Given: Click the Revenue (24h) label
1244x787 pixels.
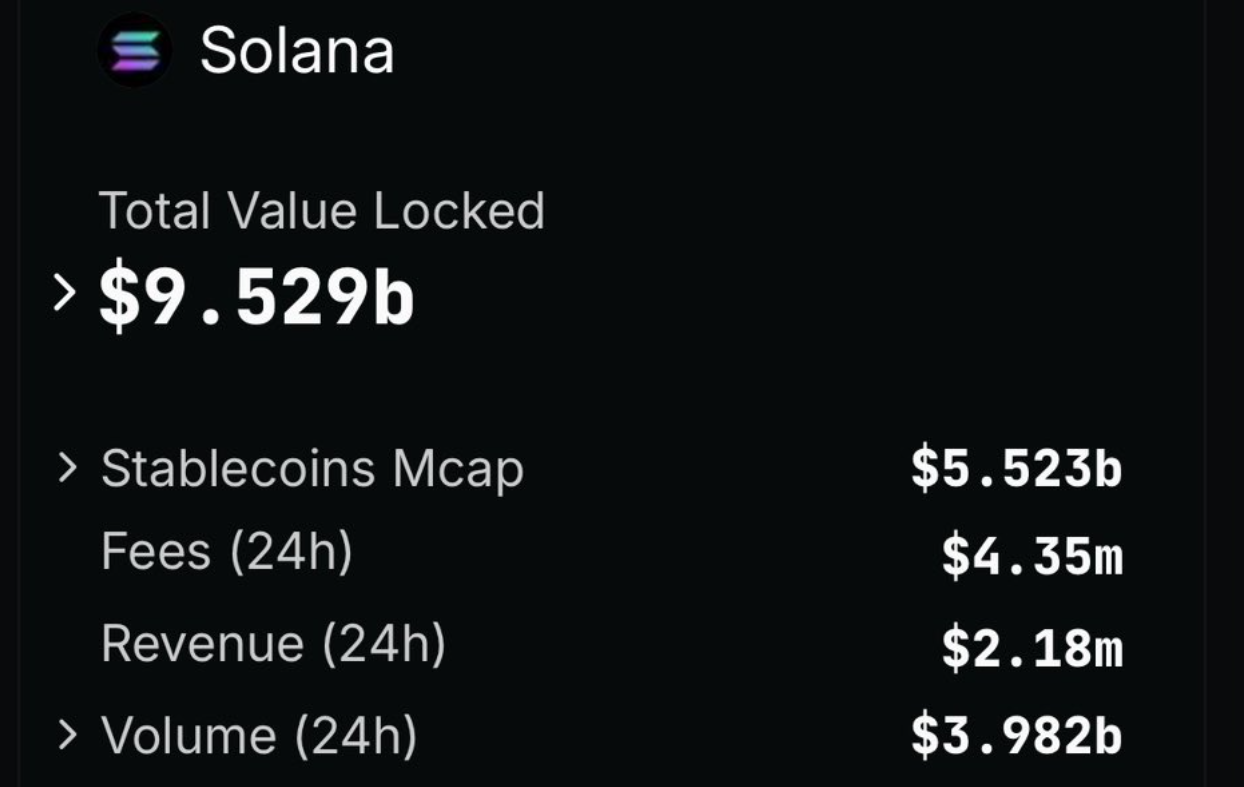Looking at the screenshot, I should (x=273, y=643).
